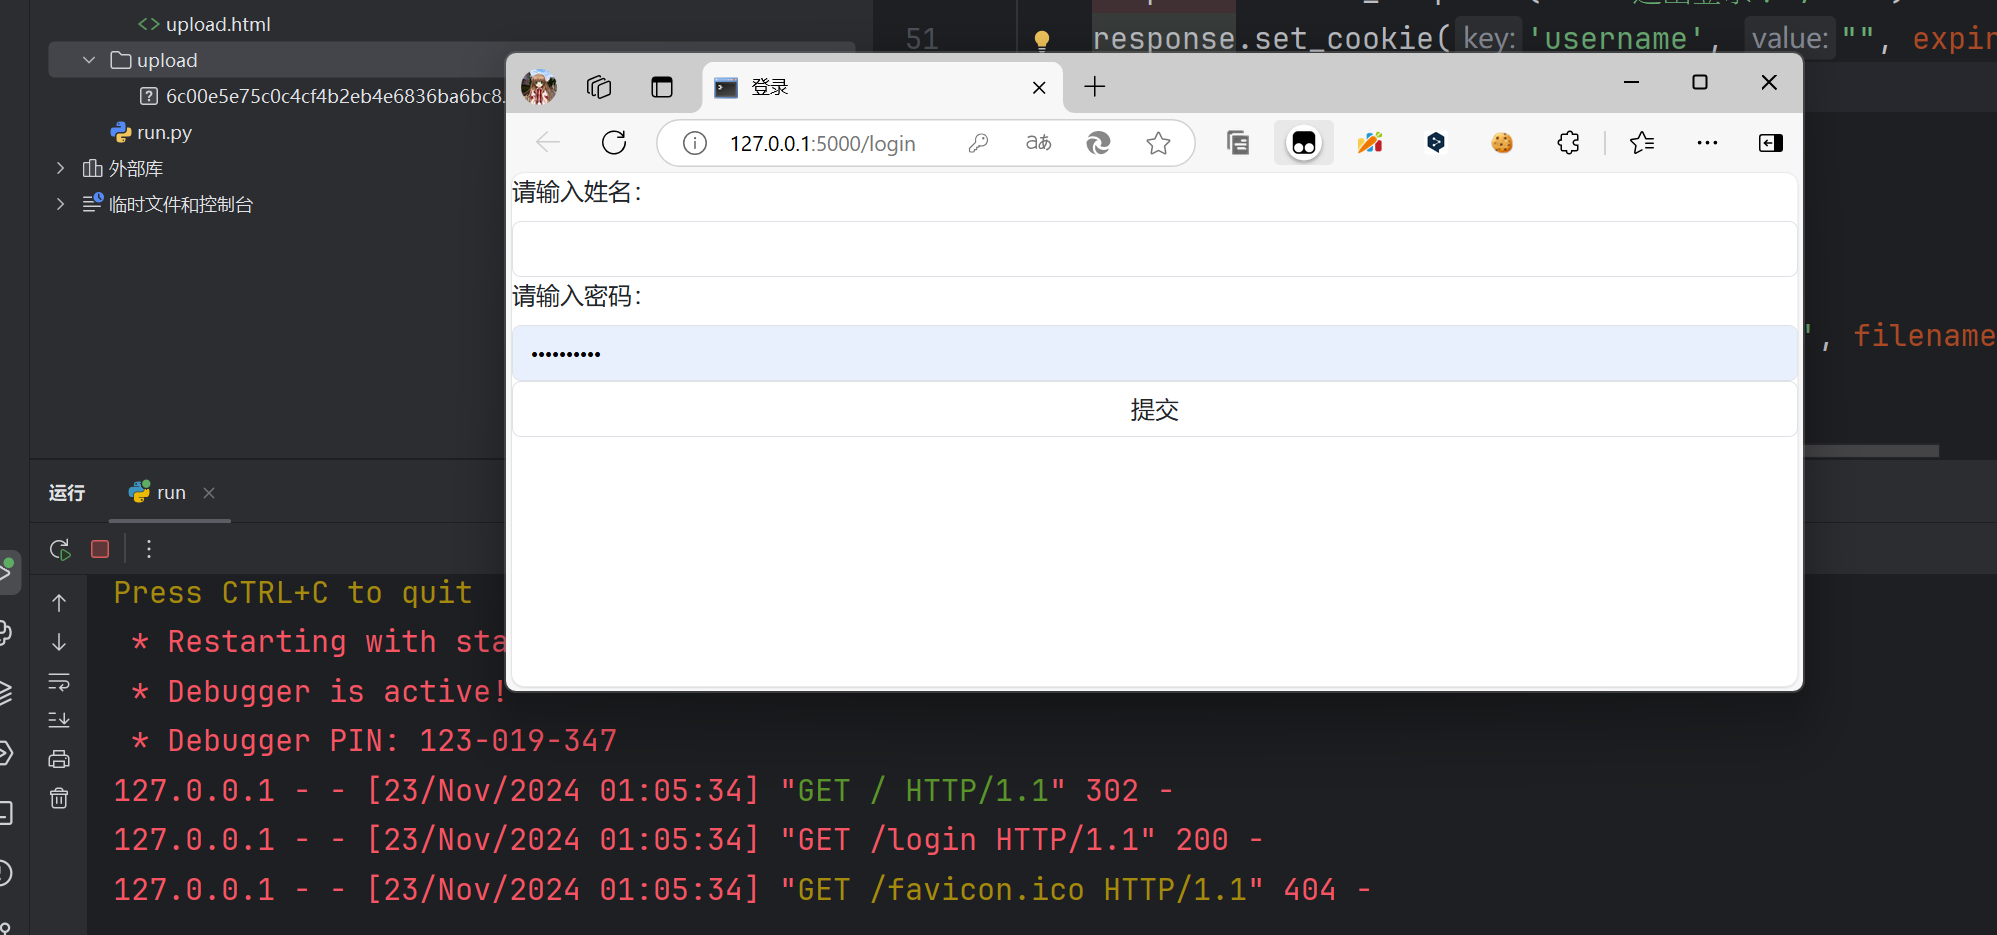Toggle soft-wrap in run console
1997x935 pixels.
(59, 682)
